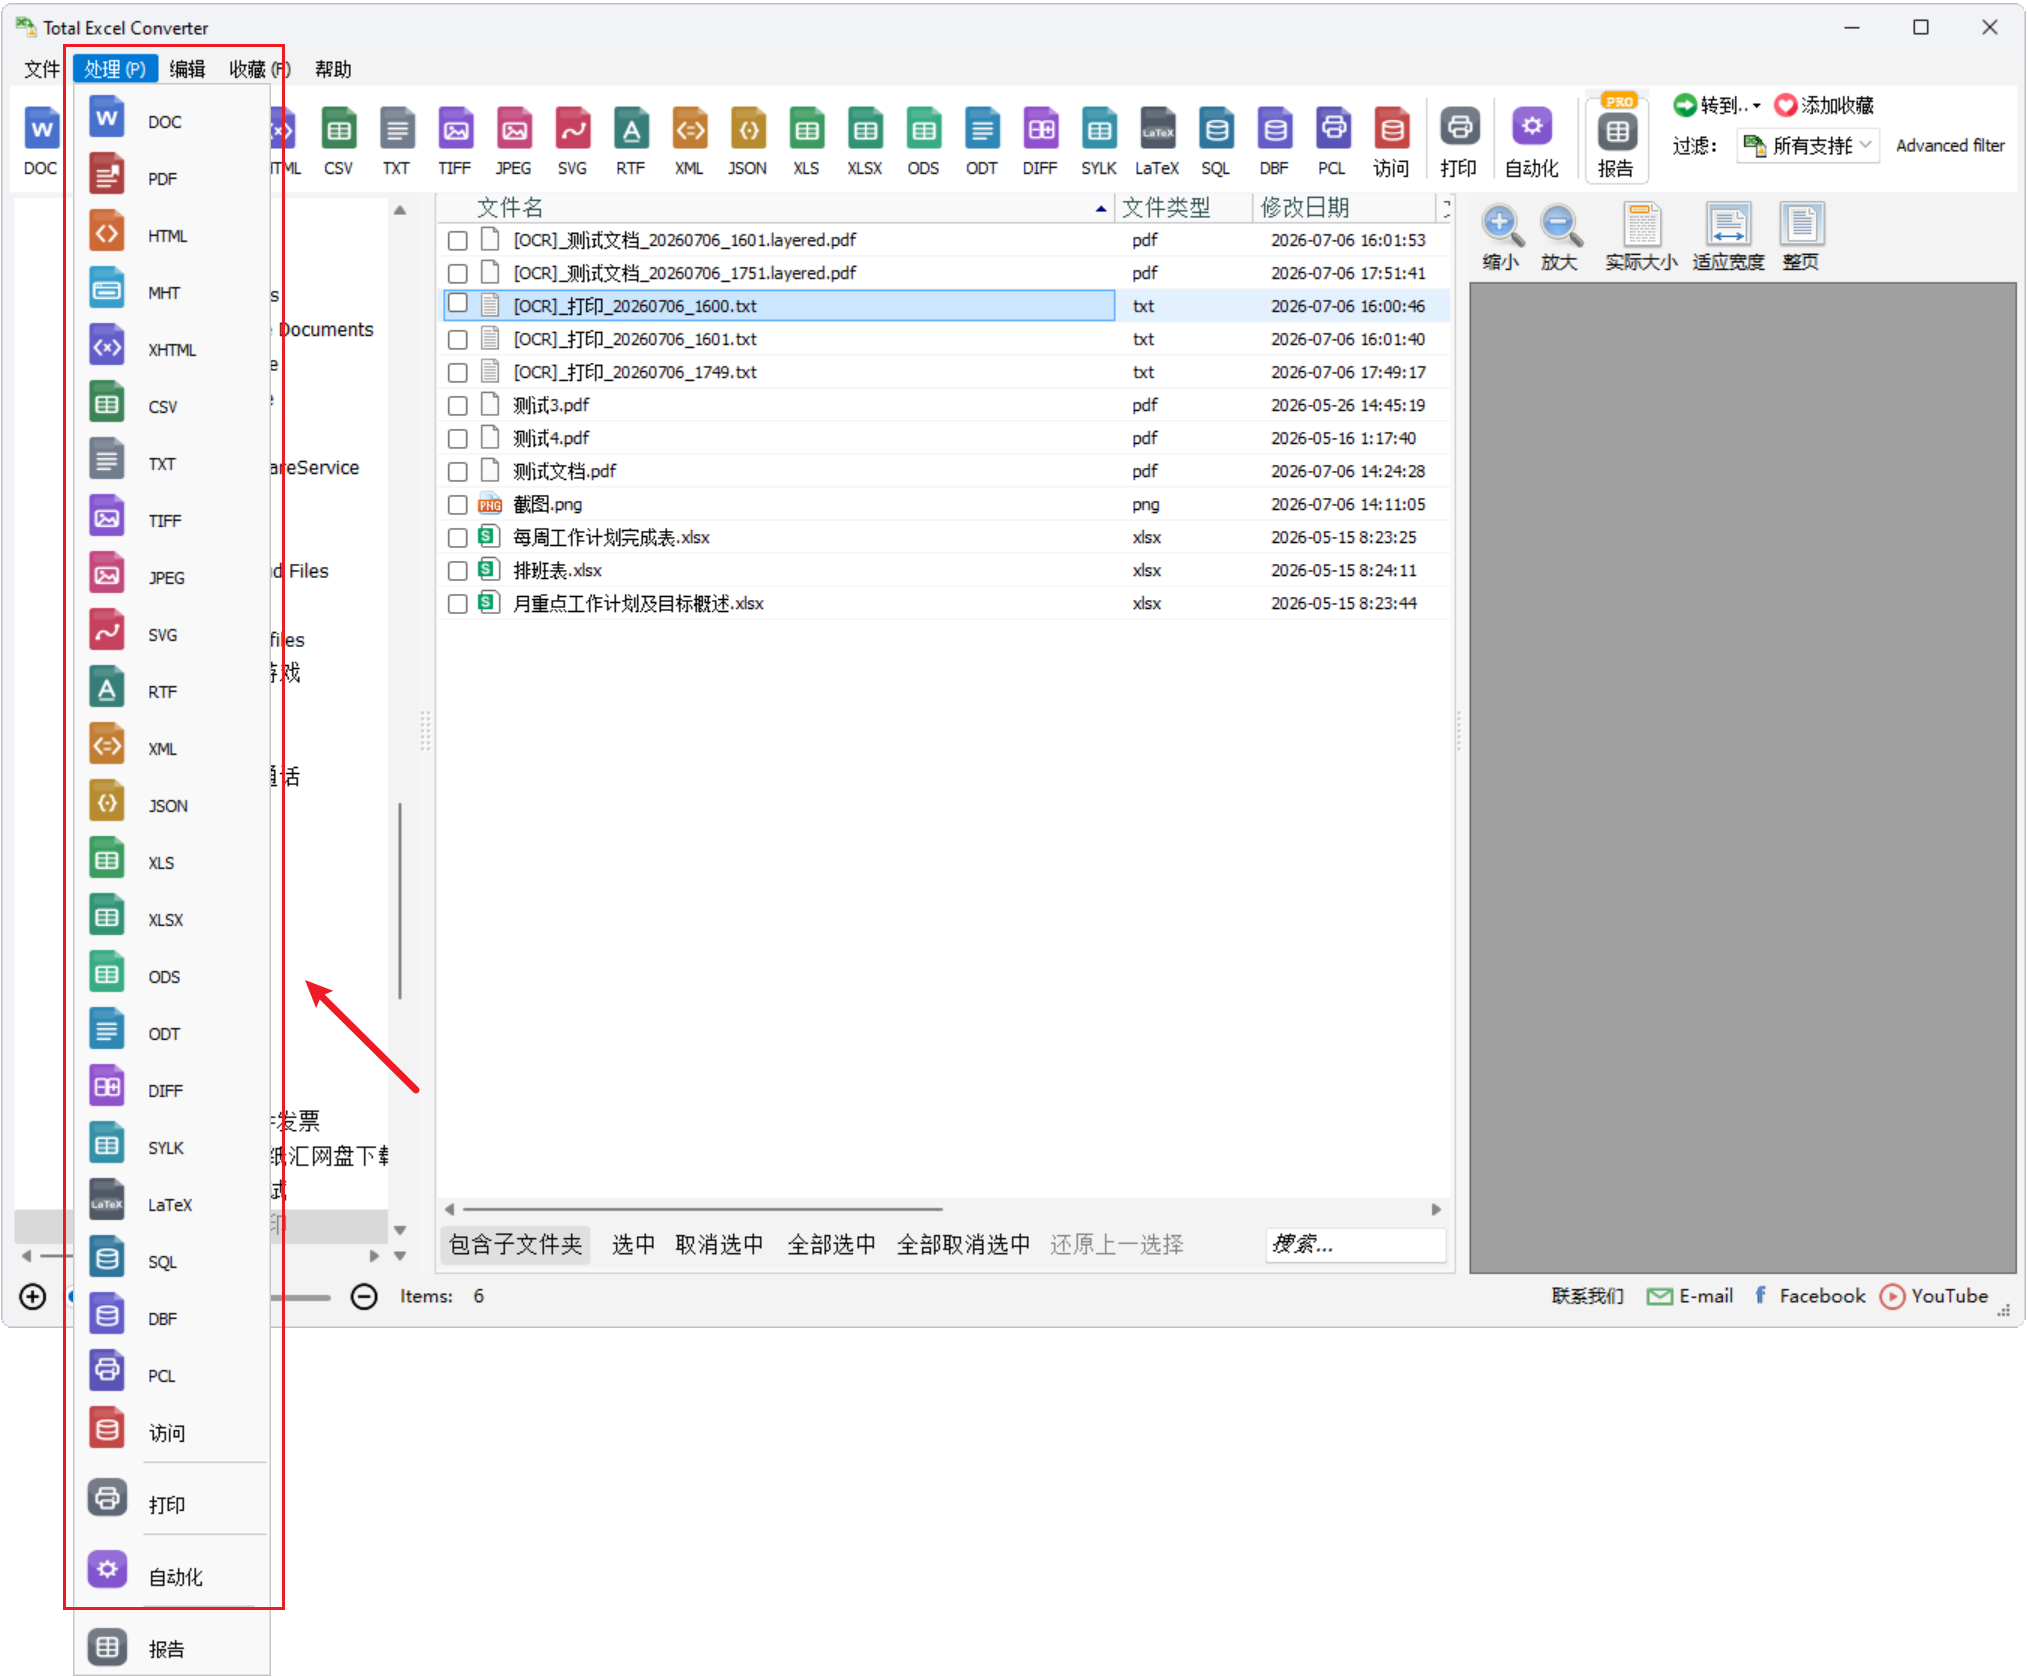Click the 整页 preview icon
Screen dimensions: 2028x1677
[x=1801, y=236]
